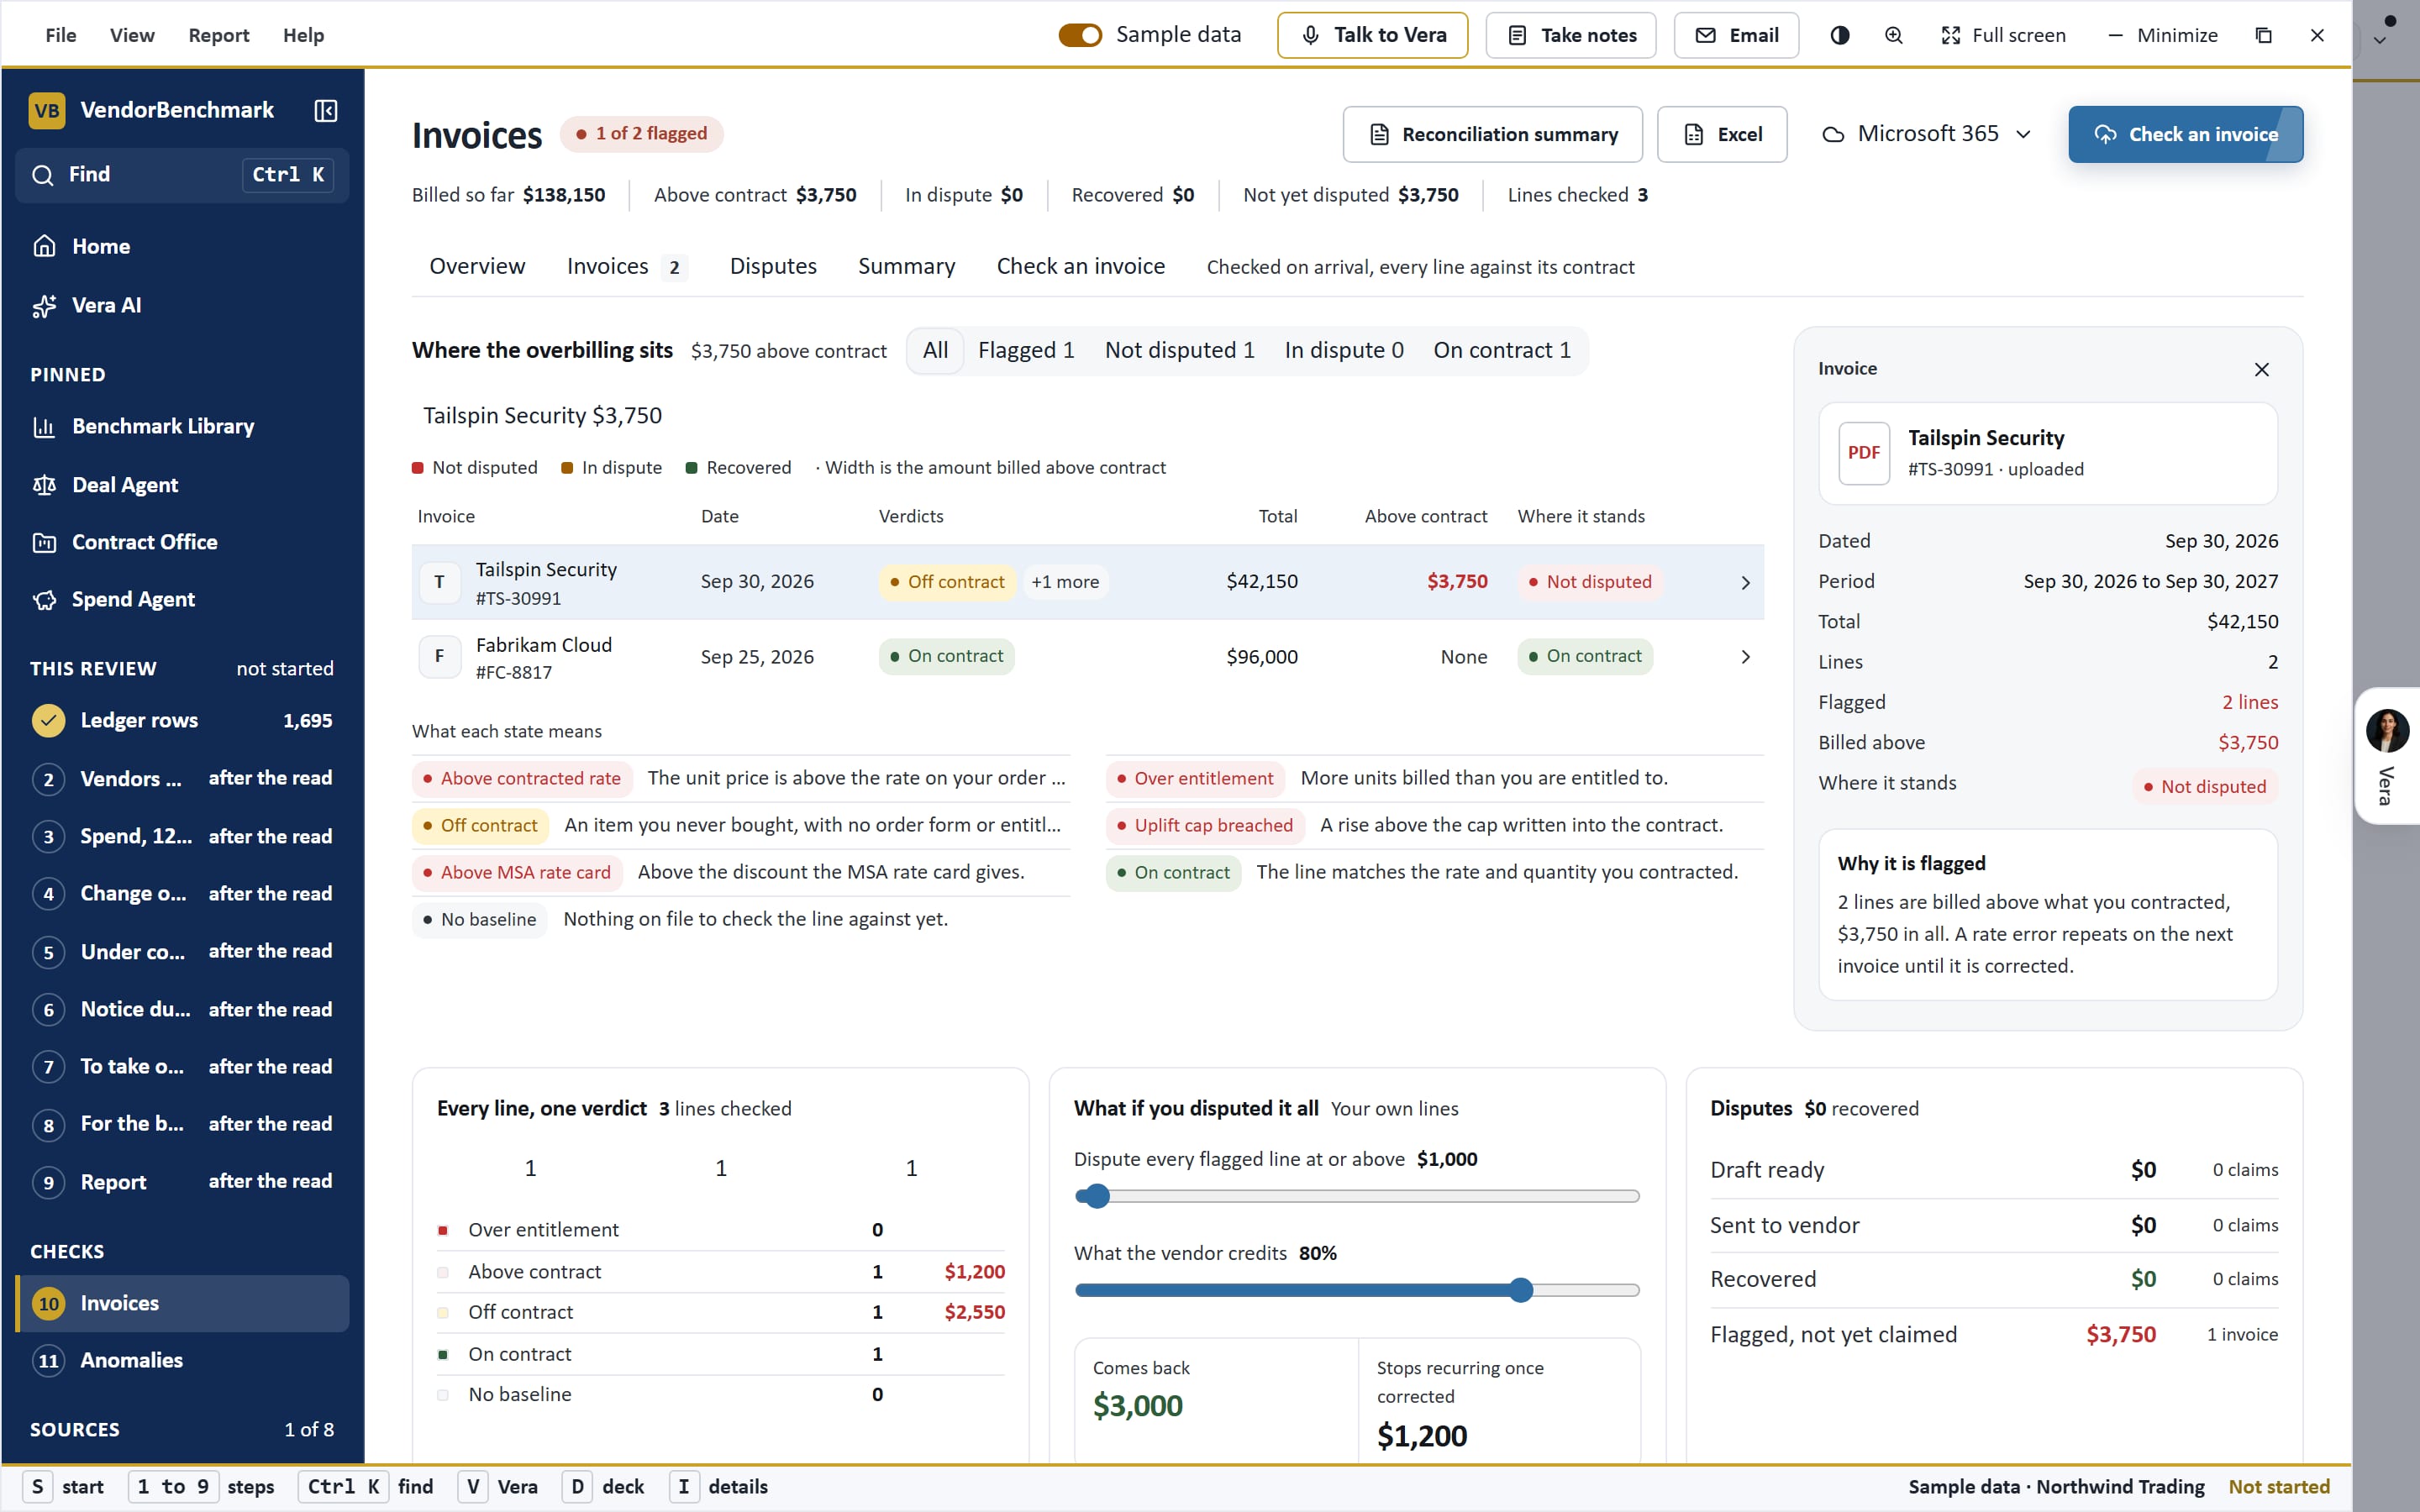This screenshot has width=2420, height=1512.
Task: Open check 10 Invoices
Action: pos(182,1303)
